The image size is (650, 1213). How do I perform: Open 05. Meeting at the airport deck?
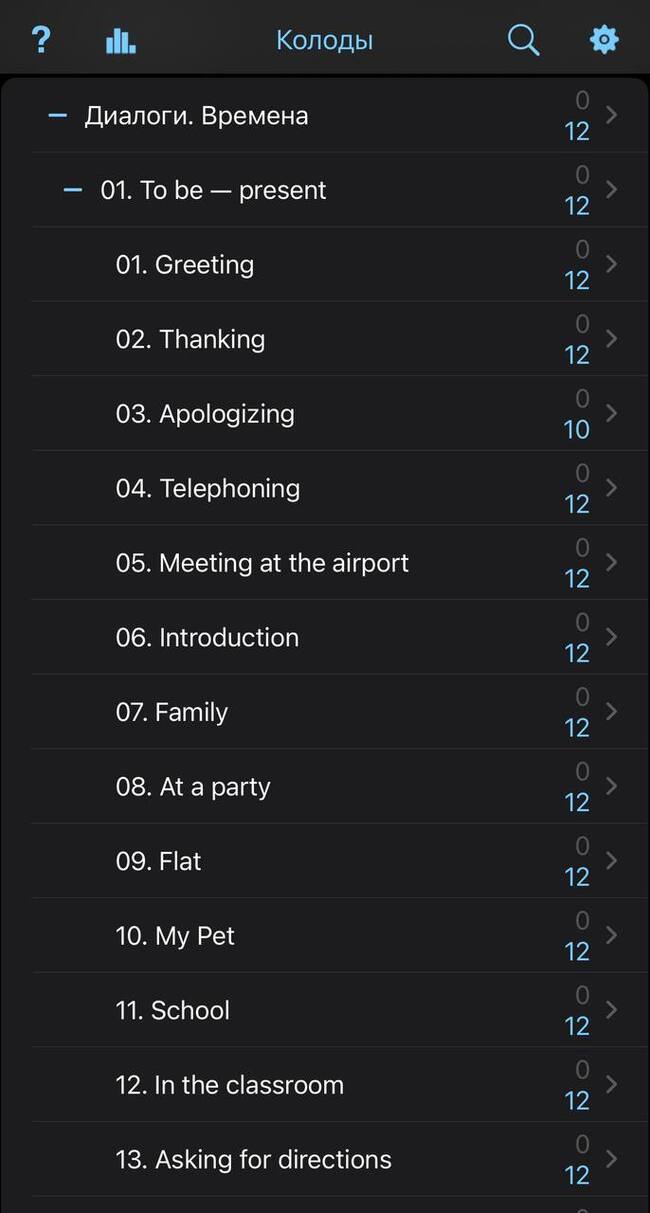coord(261,563)
